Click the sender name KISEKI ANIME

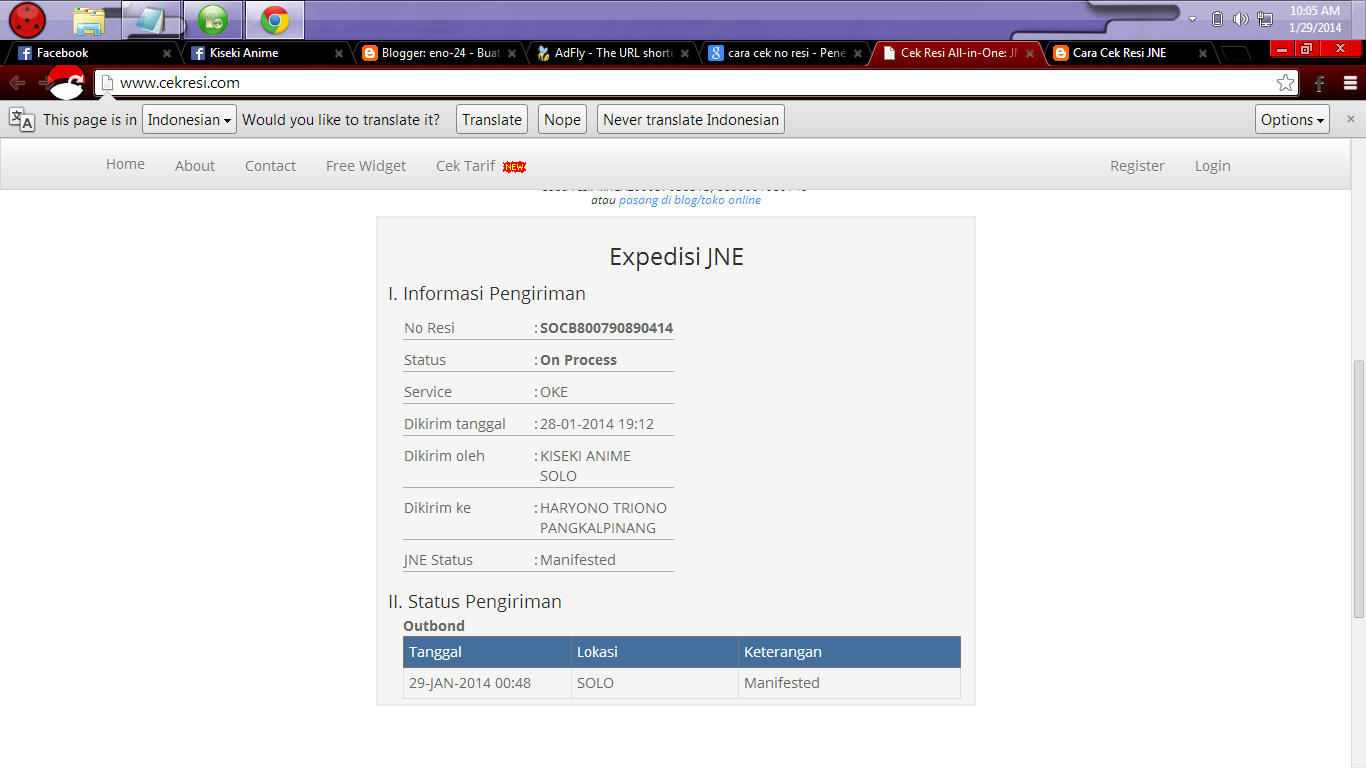coord(585,456)
